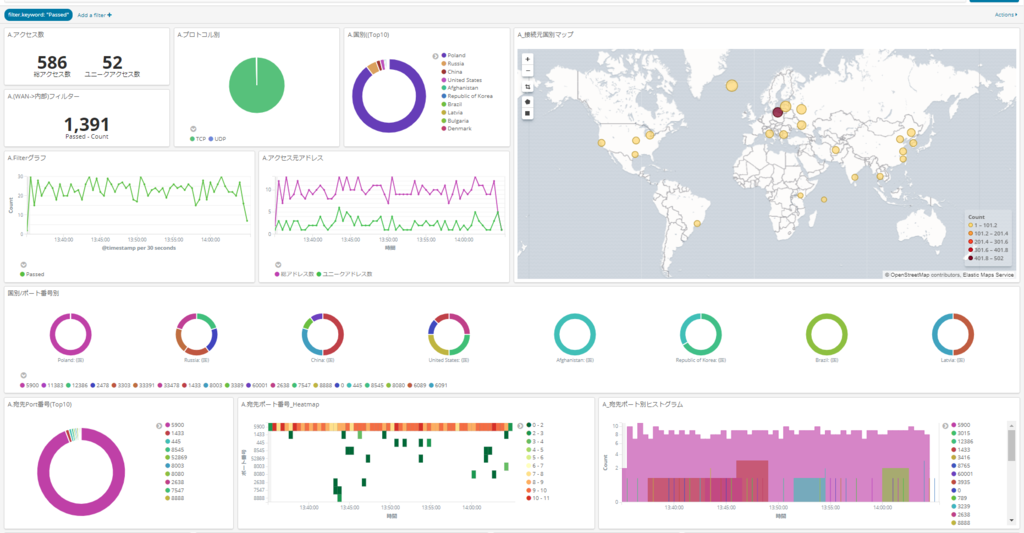Screen dimensions: 1024x533
Task: Select Bulgaria in country legend
Action: pyautogui.click(x=458, y=121)
